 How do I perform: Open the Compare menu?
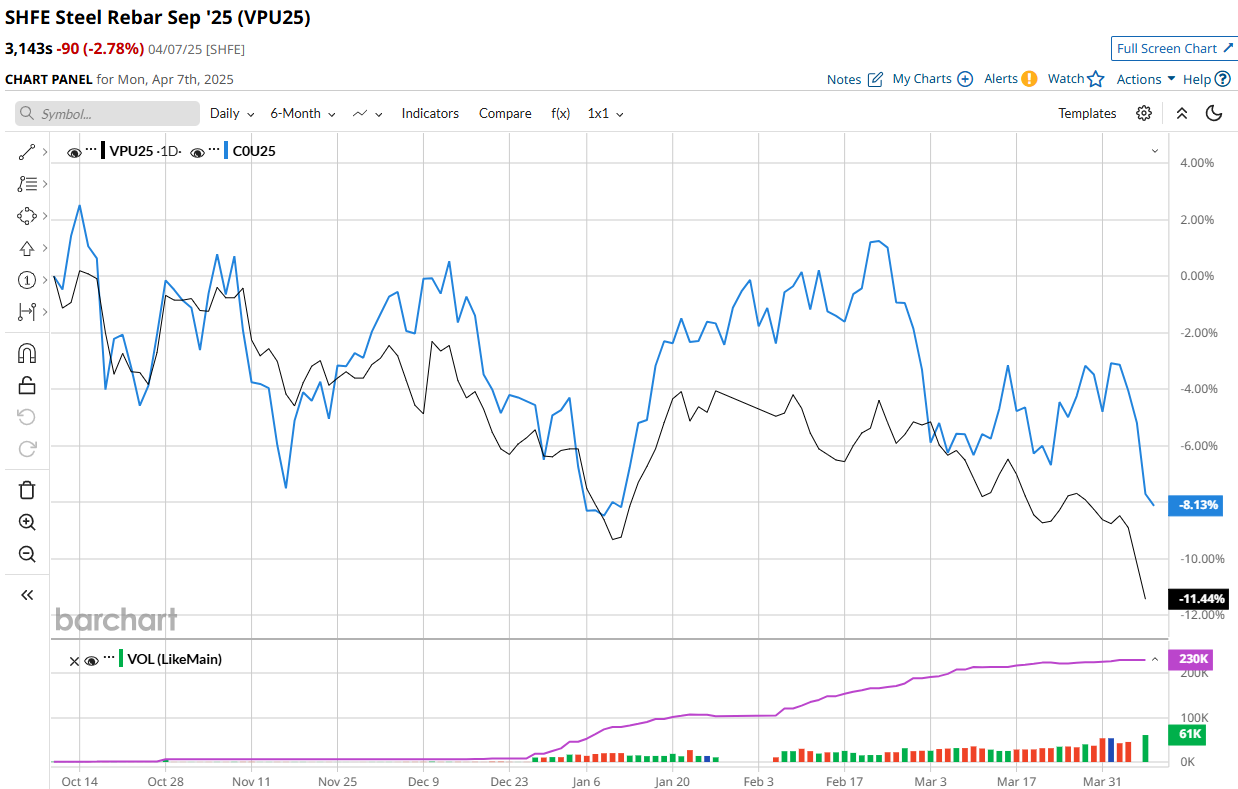pos(505,114)
